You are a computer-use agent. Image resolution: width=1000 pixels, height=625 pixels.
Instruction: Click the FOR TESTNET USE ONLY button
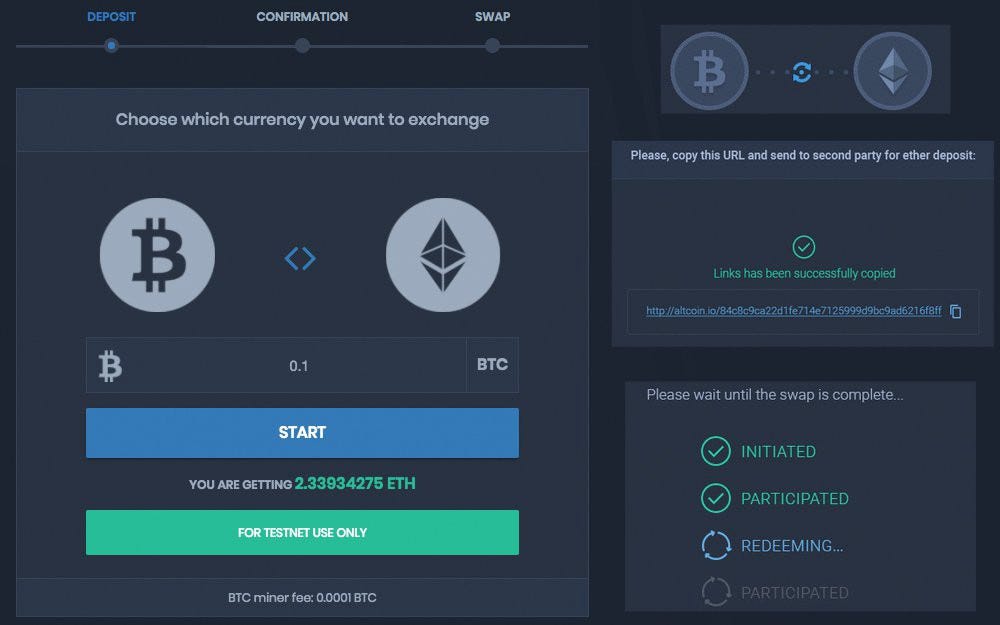pyautogui.click(x=302, y=533)
